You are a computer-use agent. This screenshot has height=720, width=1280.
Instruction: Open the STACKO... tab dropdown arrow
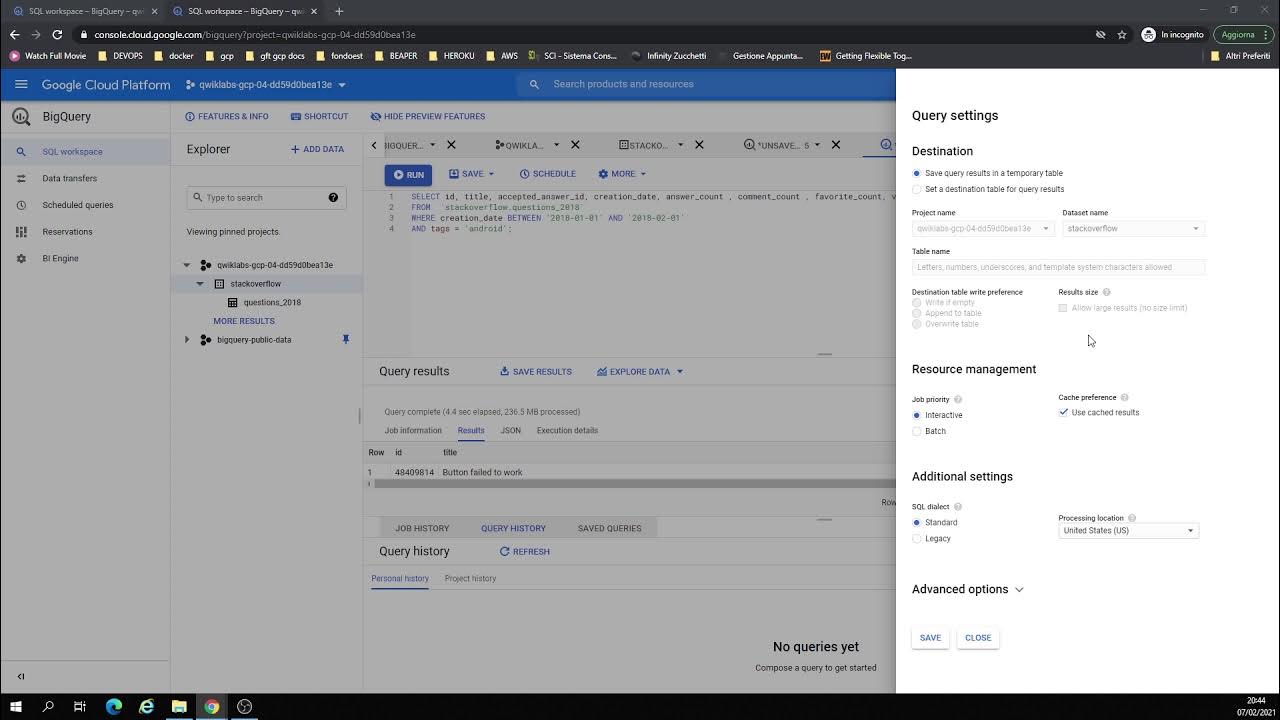[680, 145]
